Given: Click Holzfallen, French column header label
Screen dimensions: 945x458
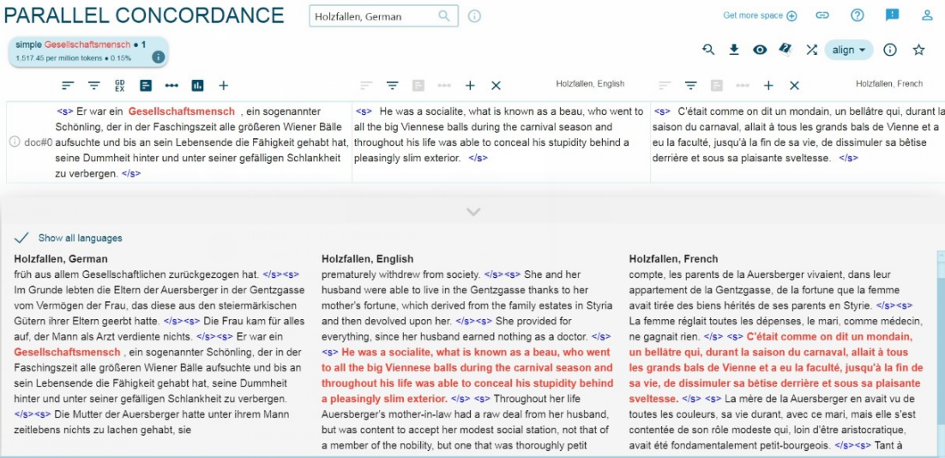Looking at the screenshot, I should [889, 84].
